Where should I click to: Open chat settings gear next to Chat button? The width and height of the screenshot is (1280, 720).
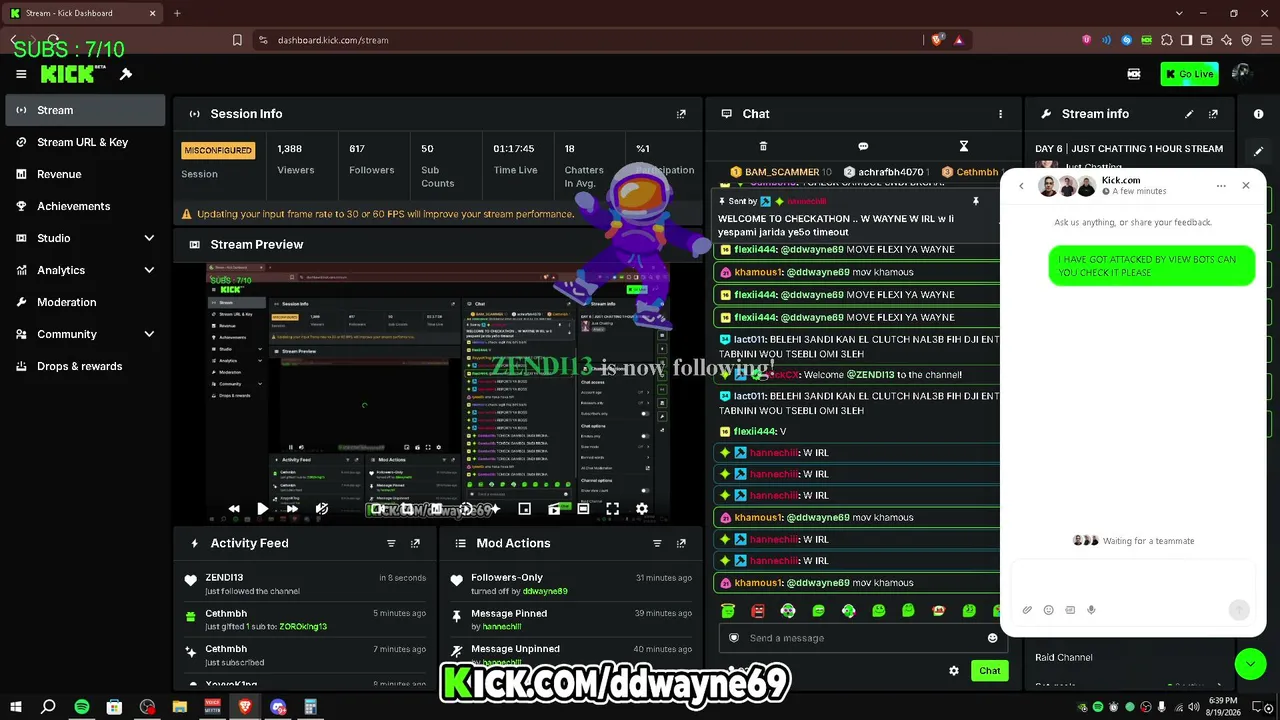953,671
